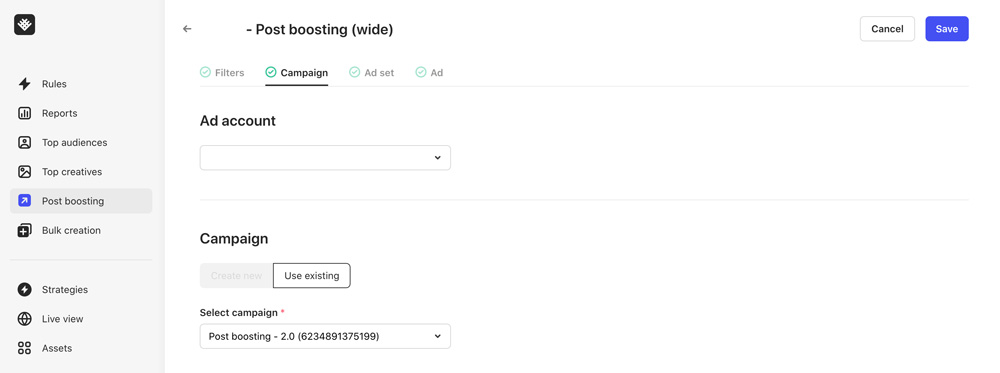The image size is (1000, 373).
Task: Click the app logo icon in sidebar
Action: (x=24, y=24)
